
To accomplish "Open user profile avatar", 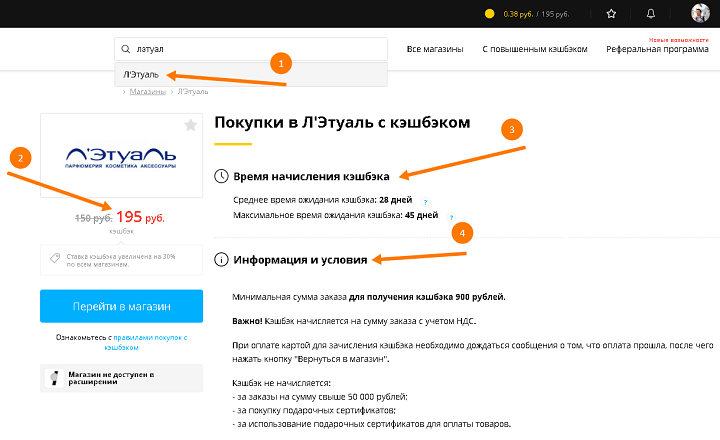I will click(700, 13).
